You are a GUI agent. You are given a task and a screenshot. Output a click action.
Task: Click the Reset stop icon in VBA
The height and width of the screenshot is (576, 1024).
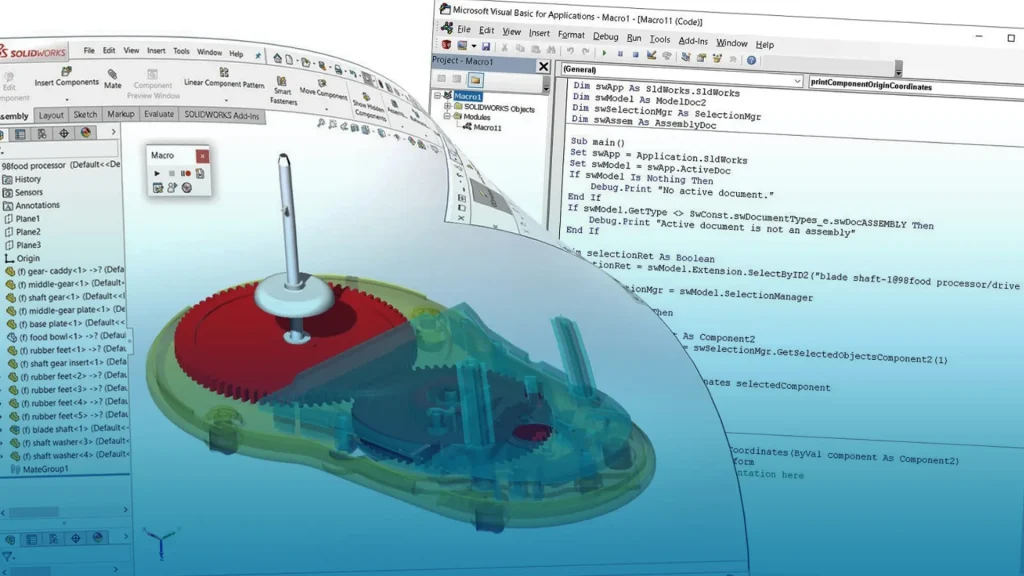[635, 54]
